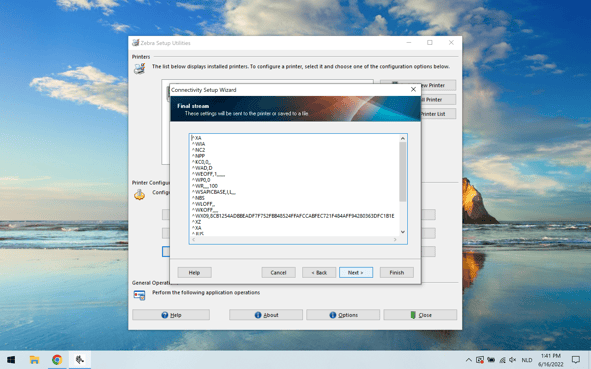Screen dimensions: 591x369
Task: Minimize the Zebra Setup Utilities window
Action: [409, 43]
